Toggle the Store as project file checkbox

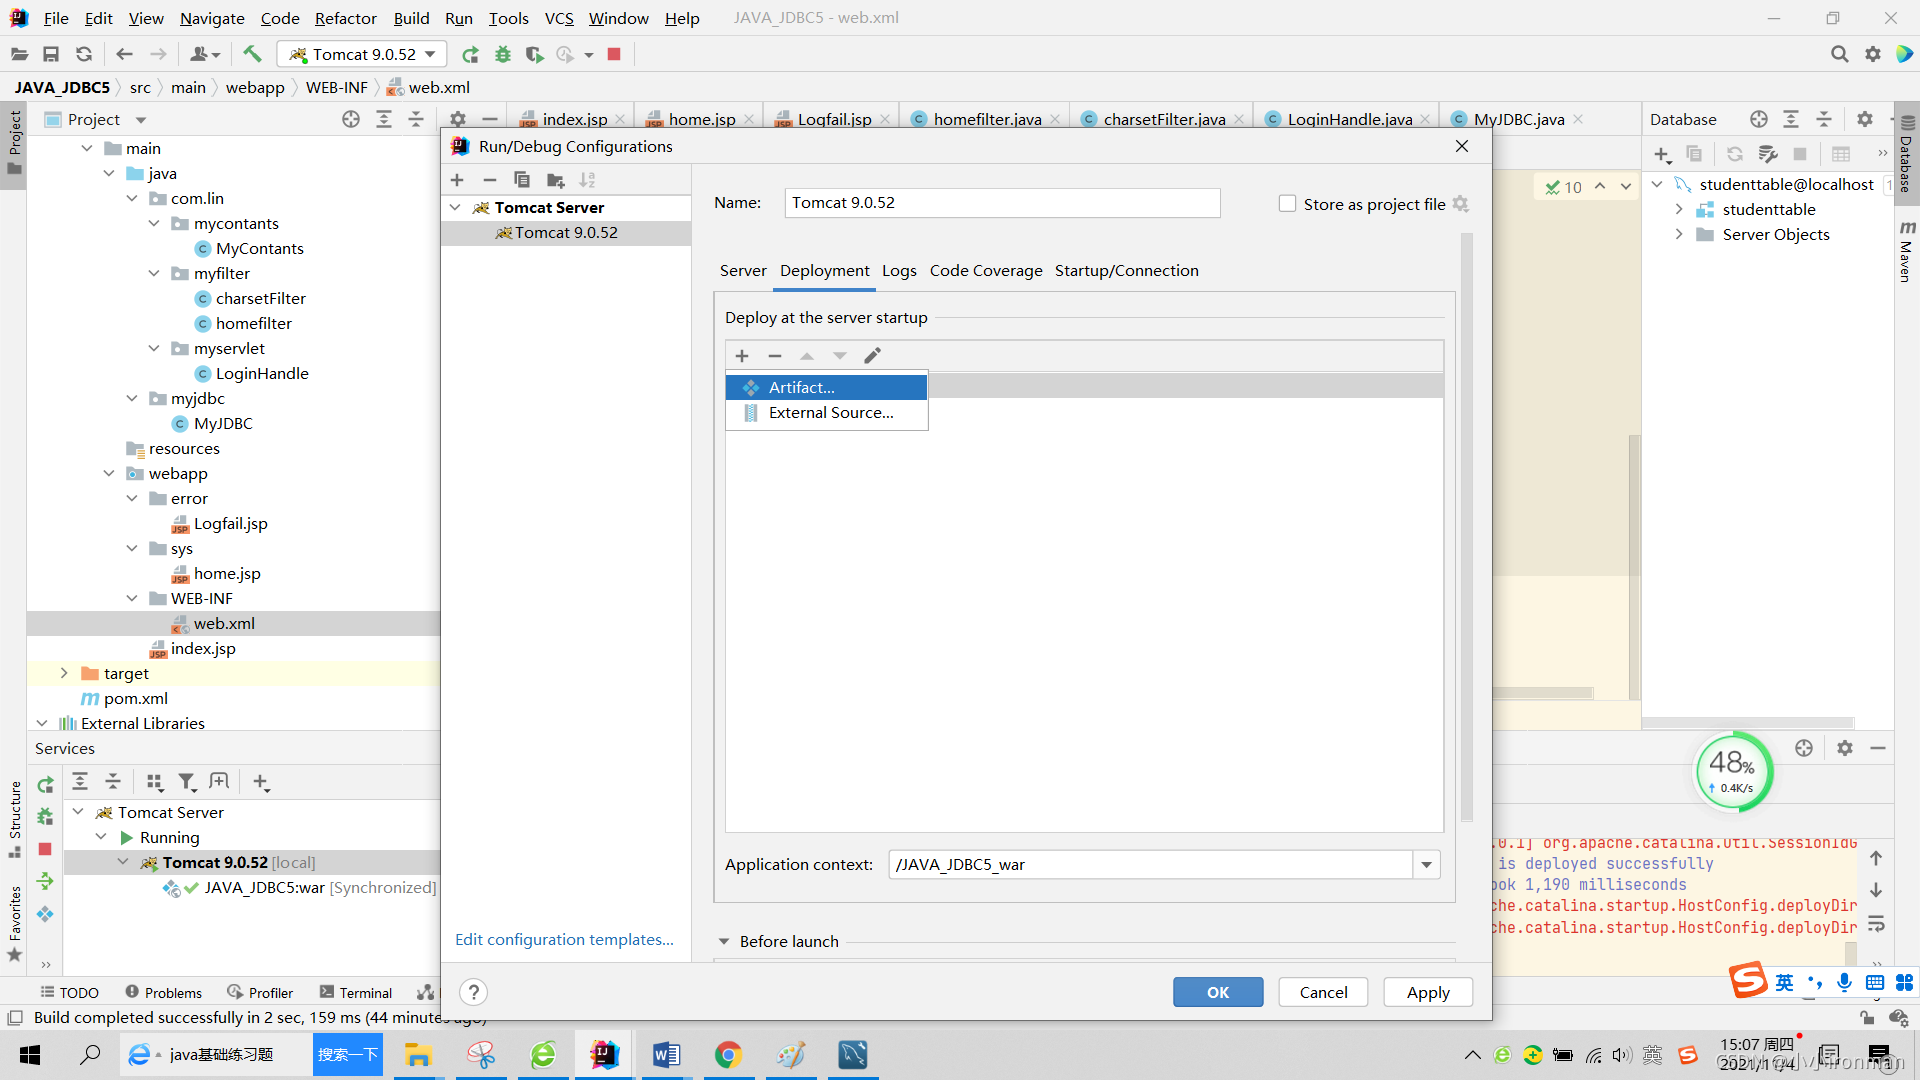click(1286, 203)
